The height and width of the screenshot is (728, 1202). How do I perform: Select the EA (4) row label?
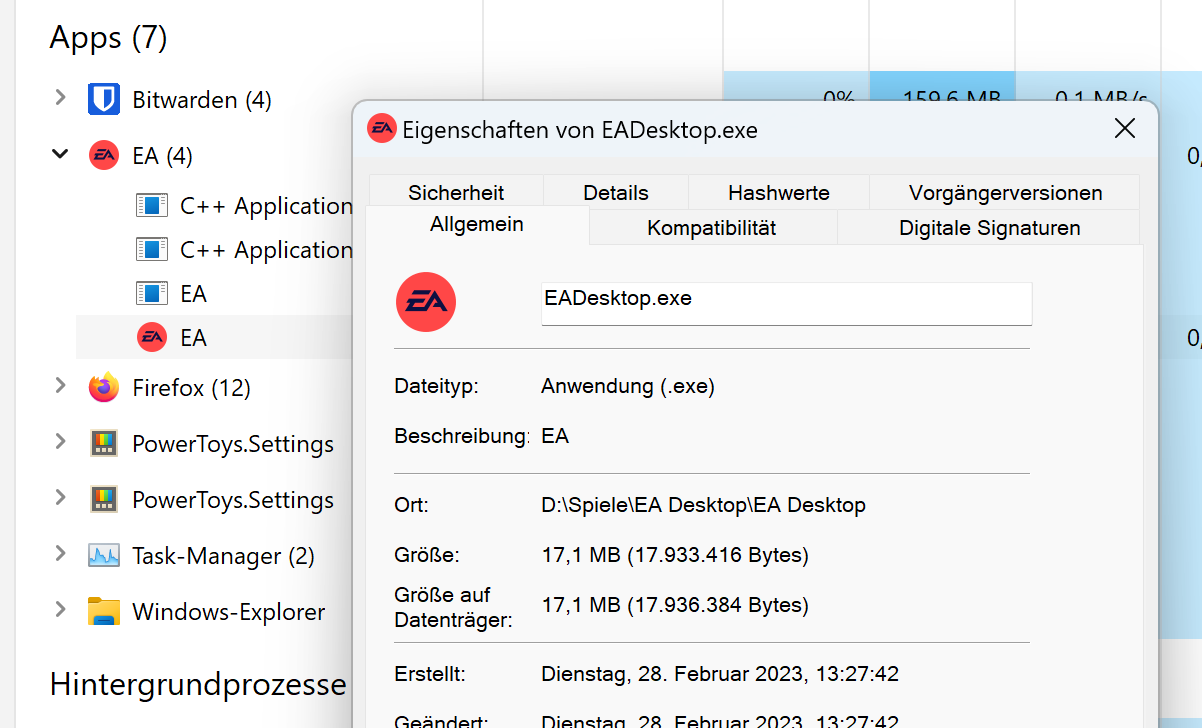tap(163, 156)
